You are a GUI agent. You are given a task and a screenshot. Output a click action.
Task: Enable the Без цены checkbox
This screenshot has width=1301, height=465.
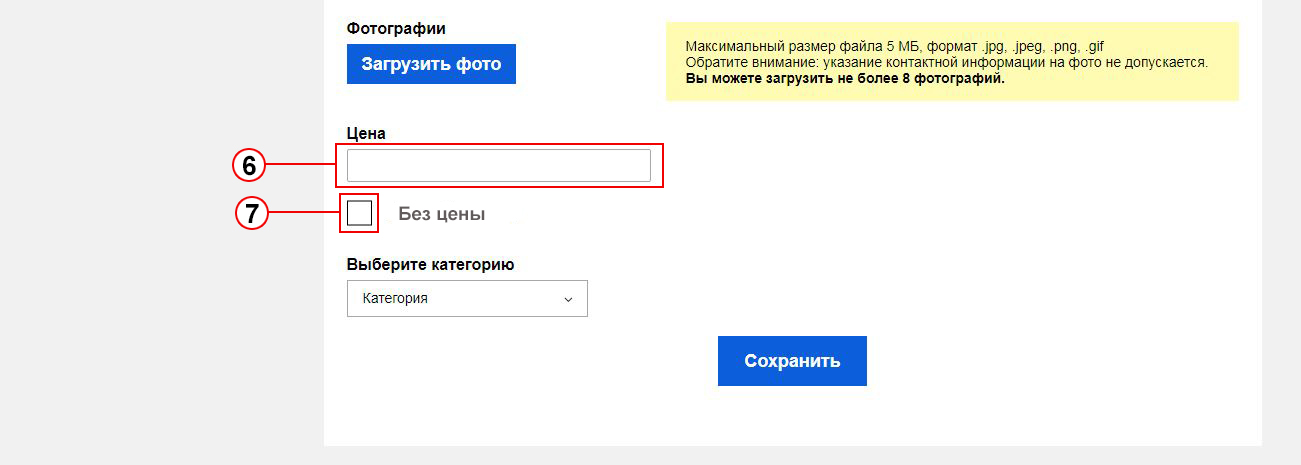click(359, 213)
